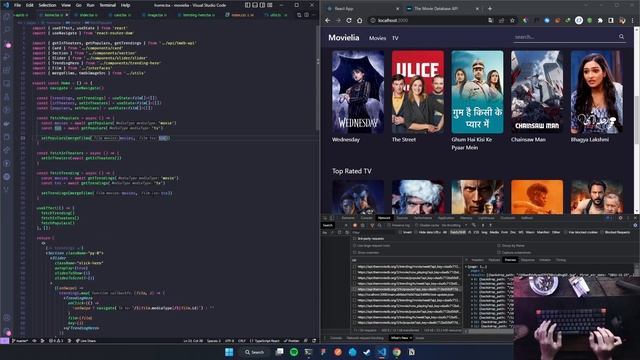The width and height of the screenshot is (640, 360).
Task: Select the JS filter button in Network panel
Action: click(470, 232)
